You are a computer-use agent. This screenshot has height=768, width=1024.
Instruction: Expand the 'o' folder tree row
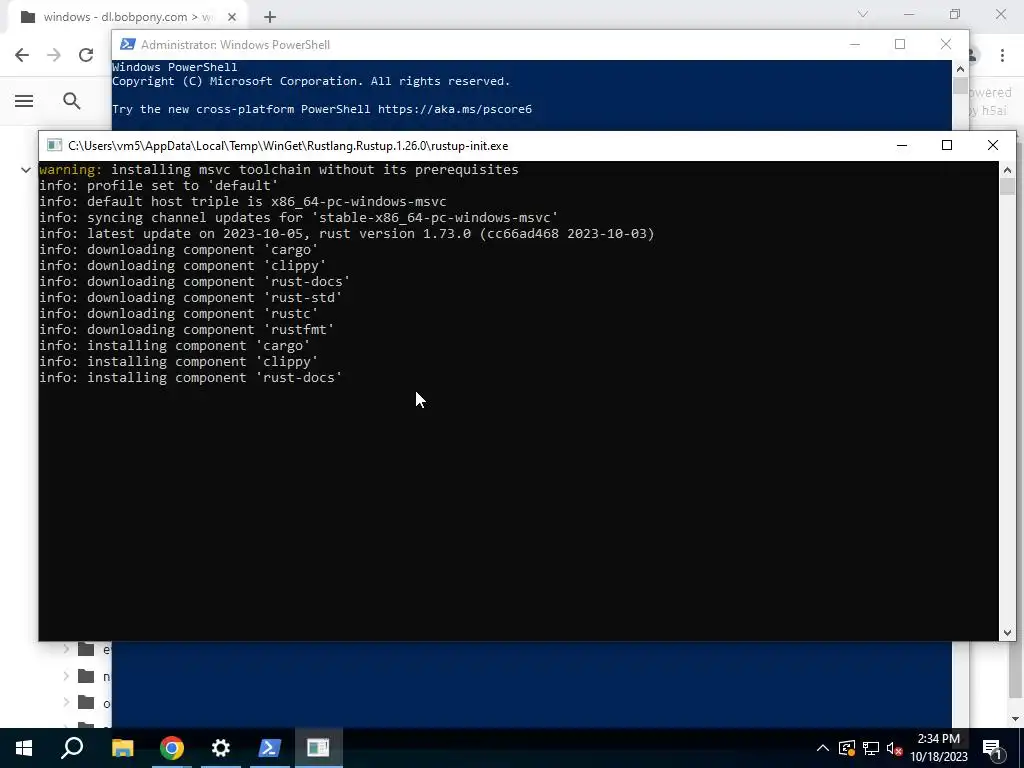pos(66,703)
